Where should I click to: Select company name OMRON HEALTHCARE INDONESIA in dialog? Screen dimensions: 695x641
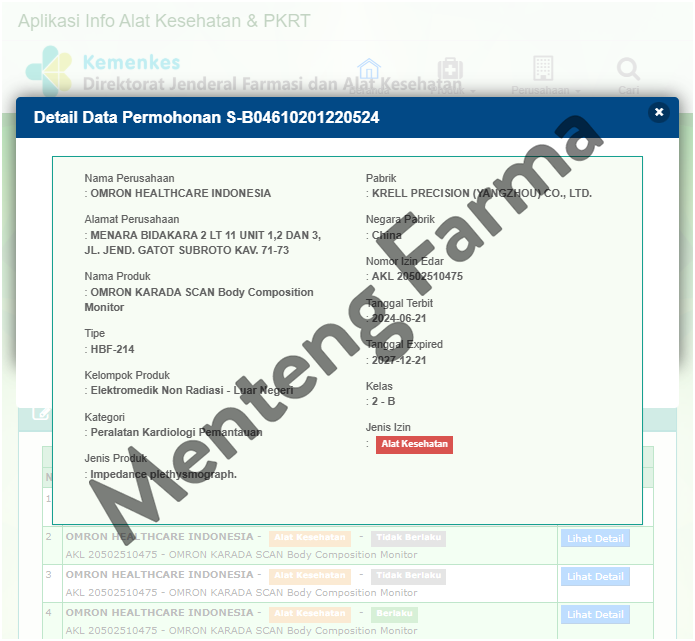(180, 193)
